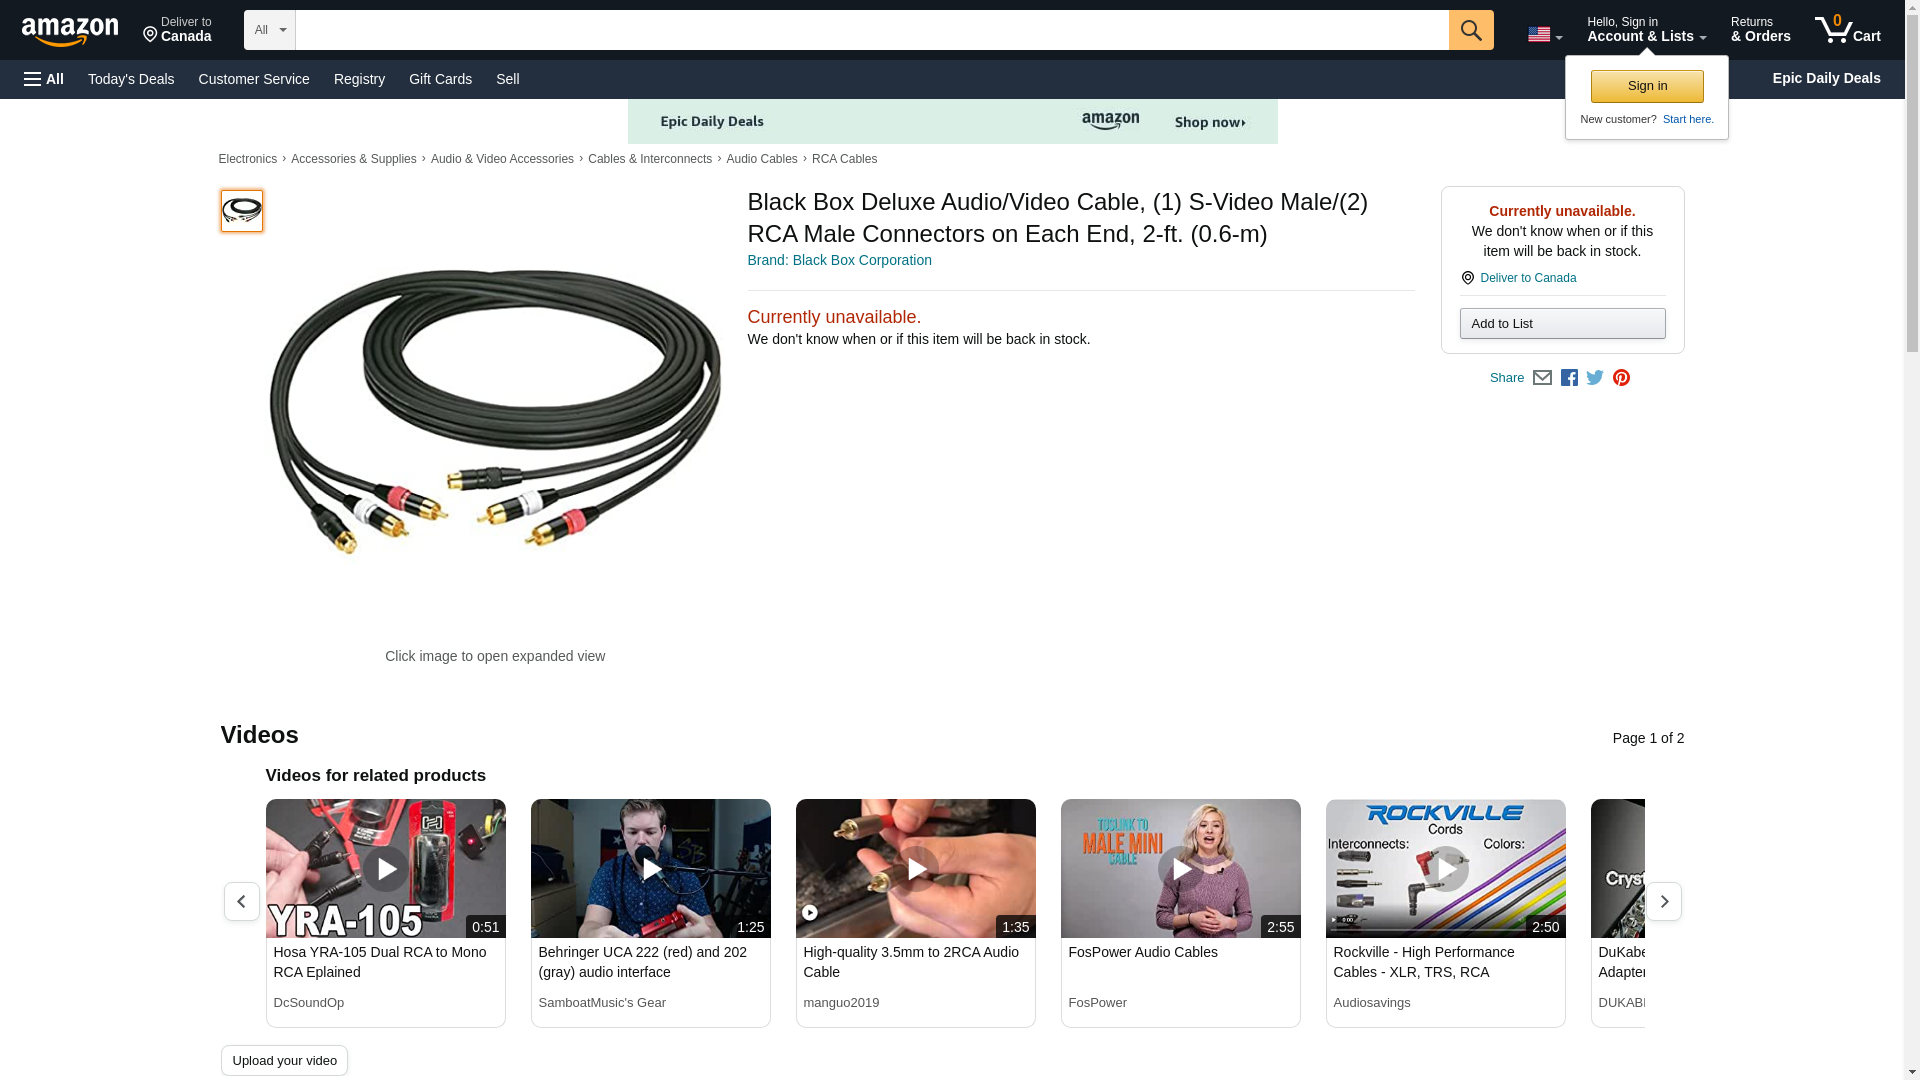This screenshot has width=1920, height=1080.
Task: Click the yellow Sign in button
Action: pyautogui.click(x=1646, y=86)
